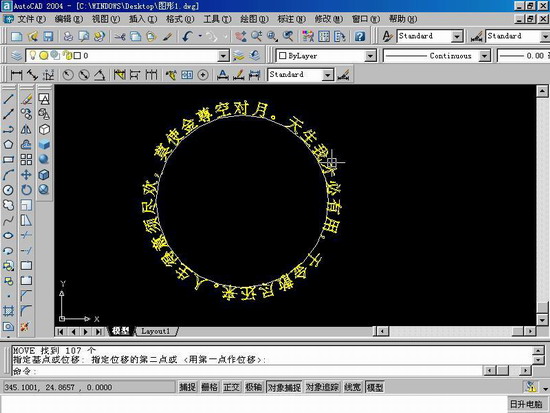Click the Save file toolbar icon
The width and height of the screenshot is (550, 413).
click(48, 36)
